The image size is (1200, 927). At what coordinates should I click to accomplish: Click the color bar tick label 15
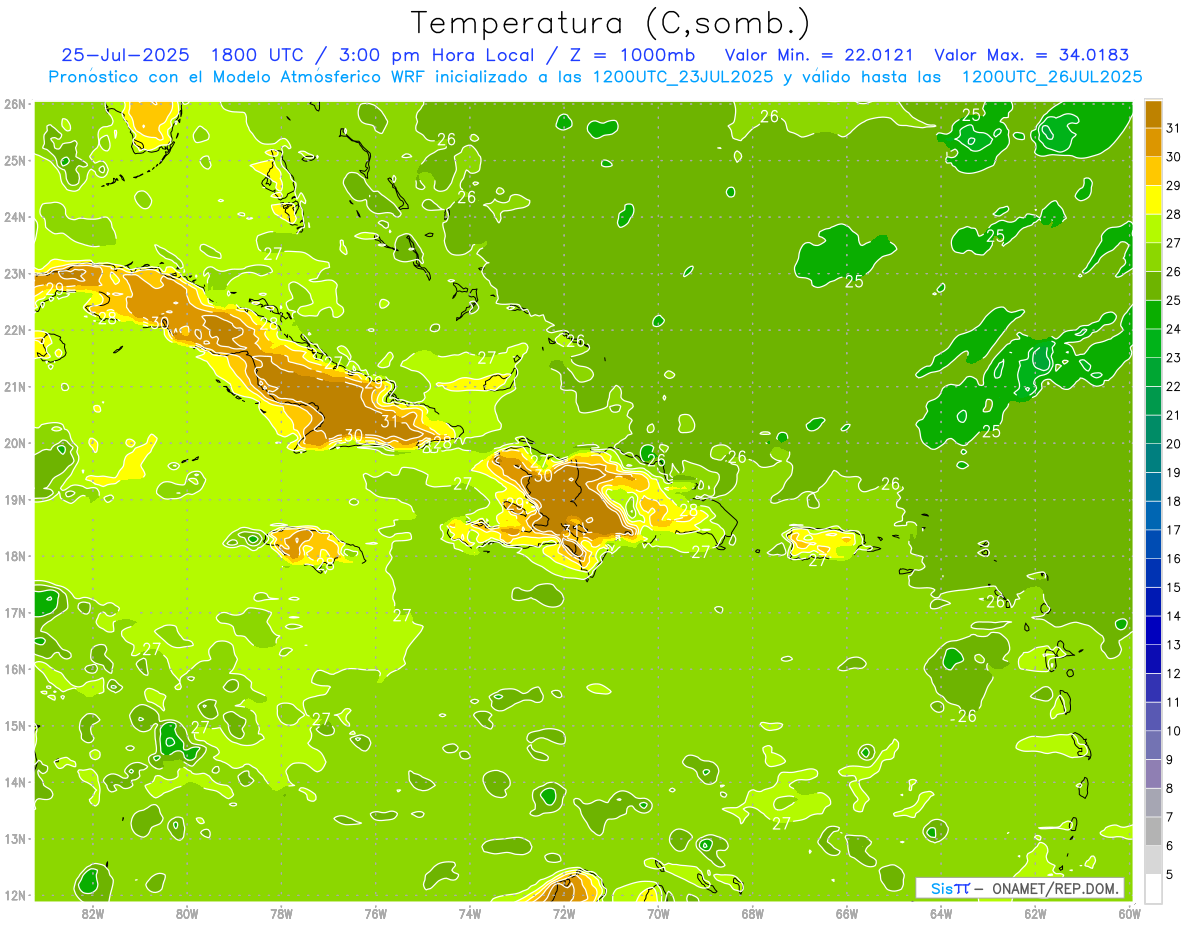pos(1174,587)
